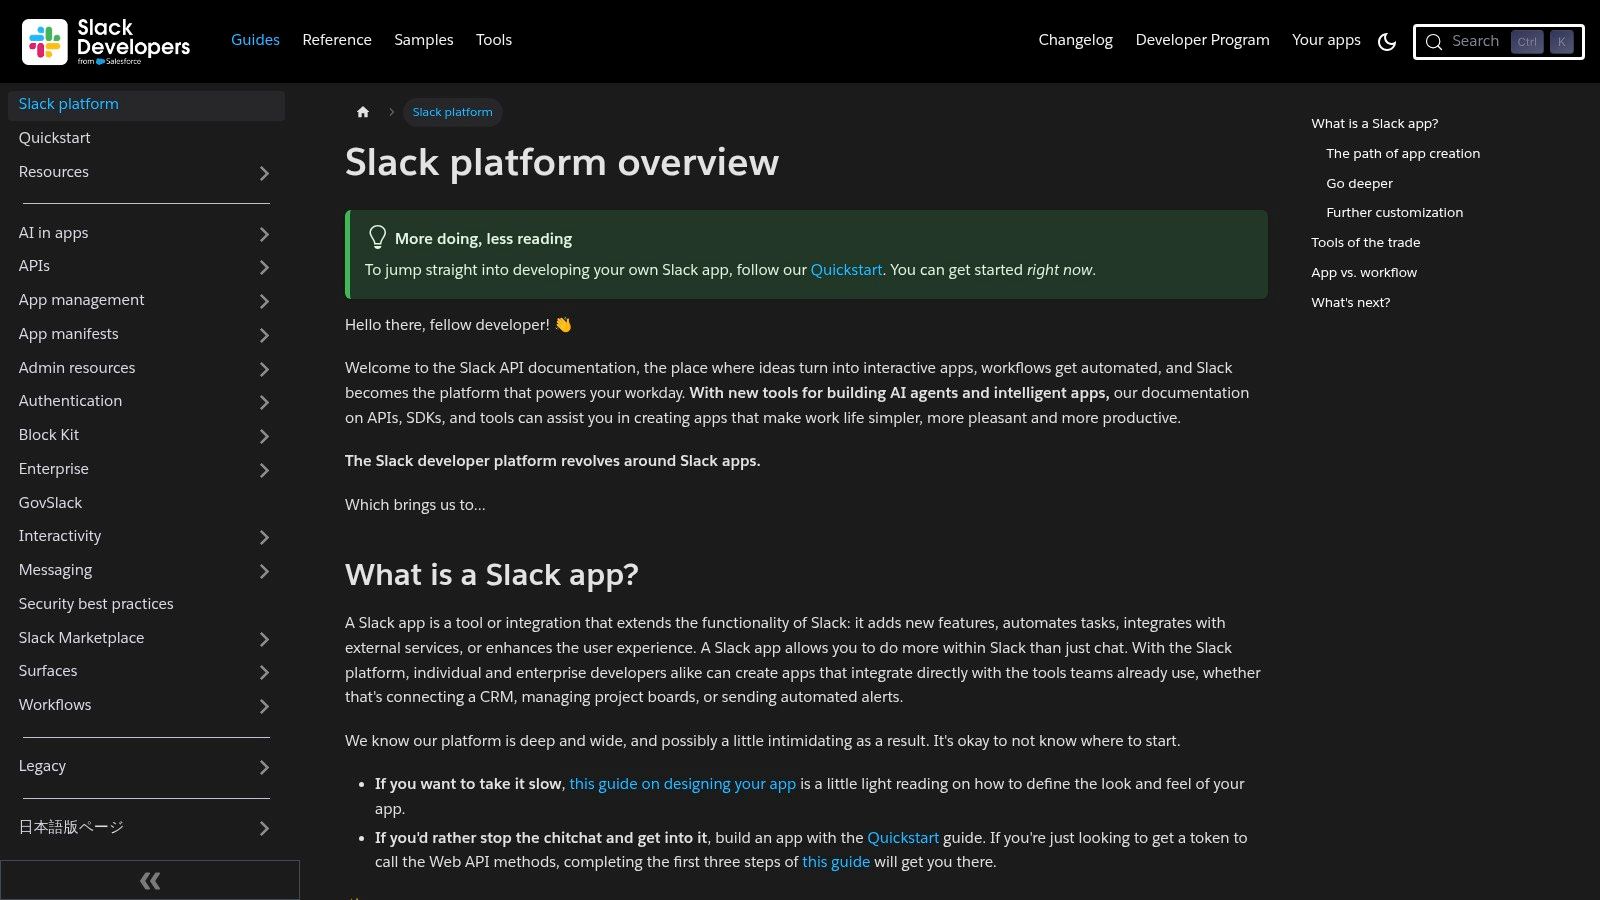Click the home breadcrumb icon
1600x900 pixels.
tap(363, 112)
